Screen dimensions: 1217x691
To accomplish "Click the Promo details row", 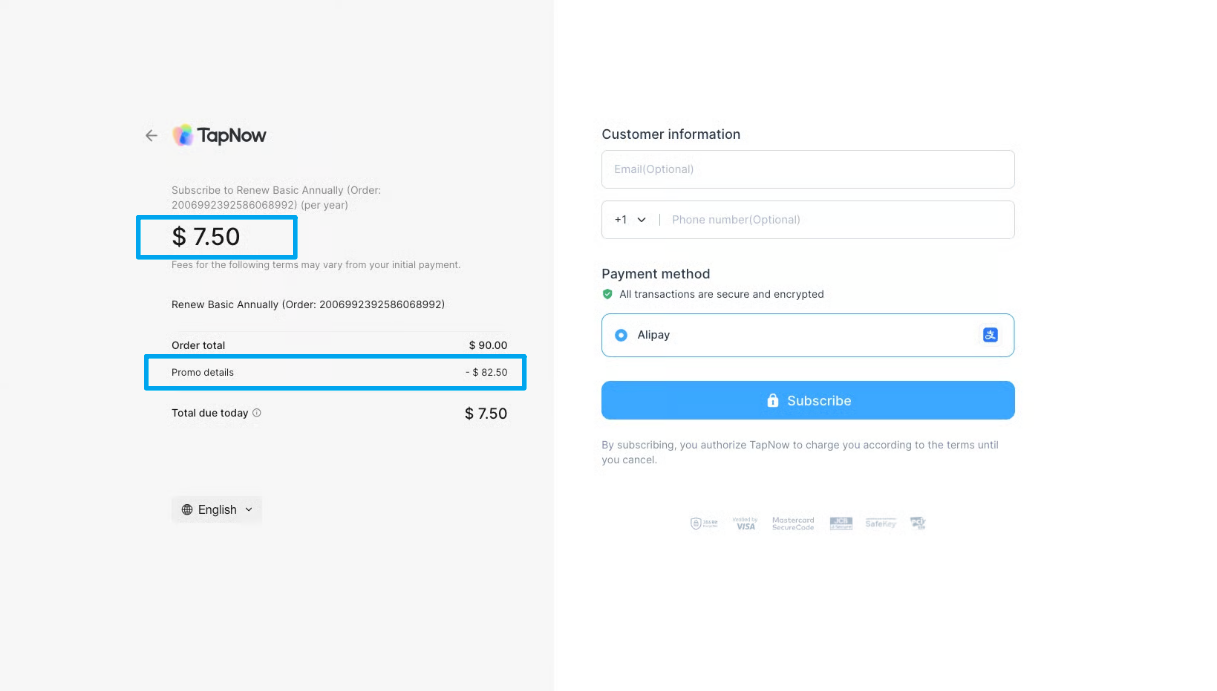I will (x=336, y=372).
